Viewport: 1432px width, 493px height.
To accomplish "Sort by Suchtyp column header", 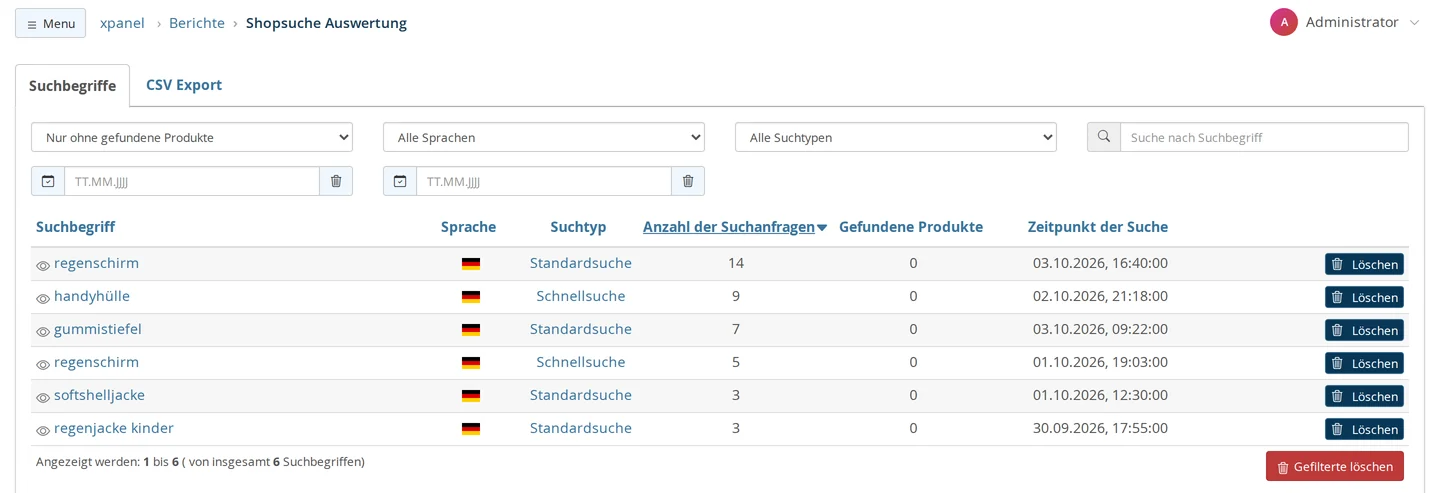I will click(x=578, y=227).
